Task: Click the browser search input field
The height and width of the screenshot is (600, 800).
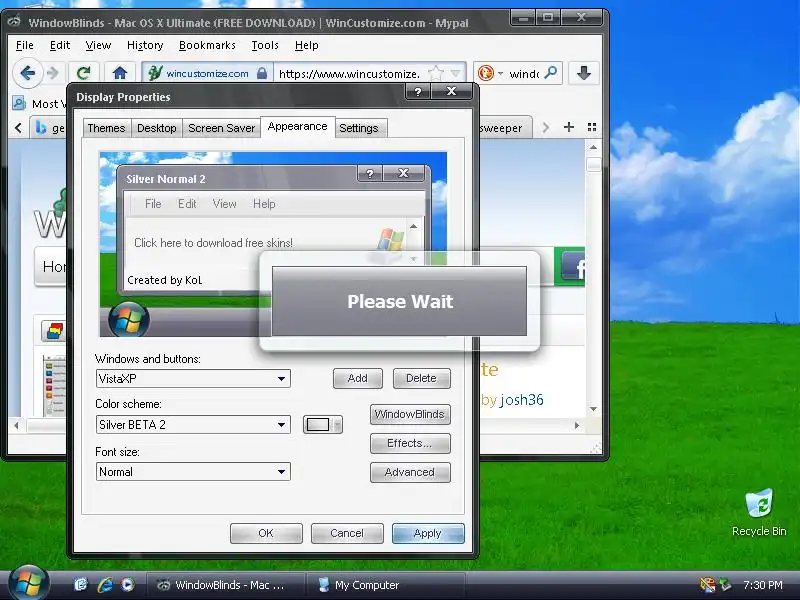Action: [x=524, y=73]
